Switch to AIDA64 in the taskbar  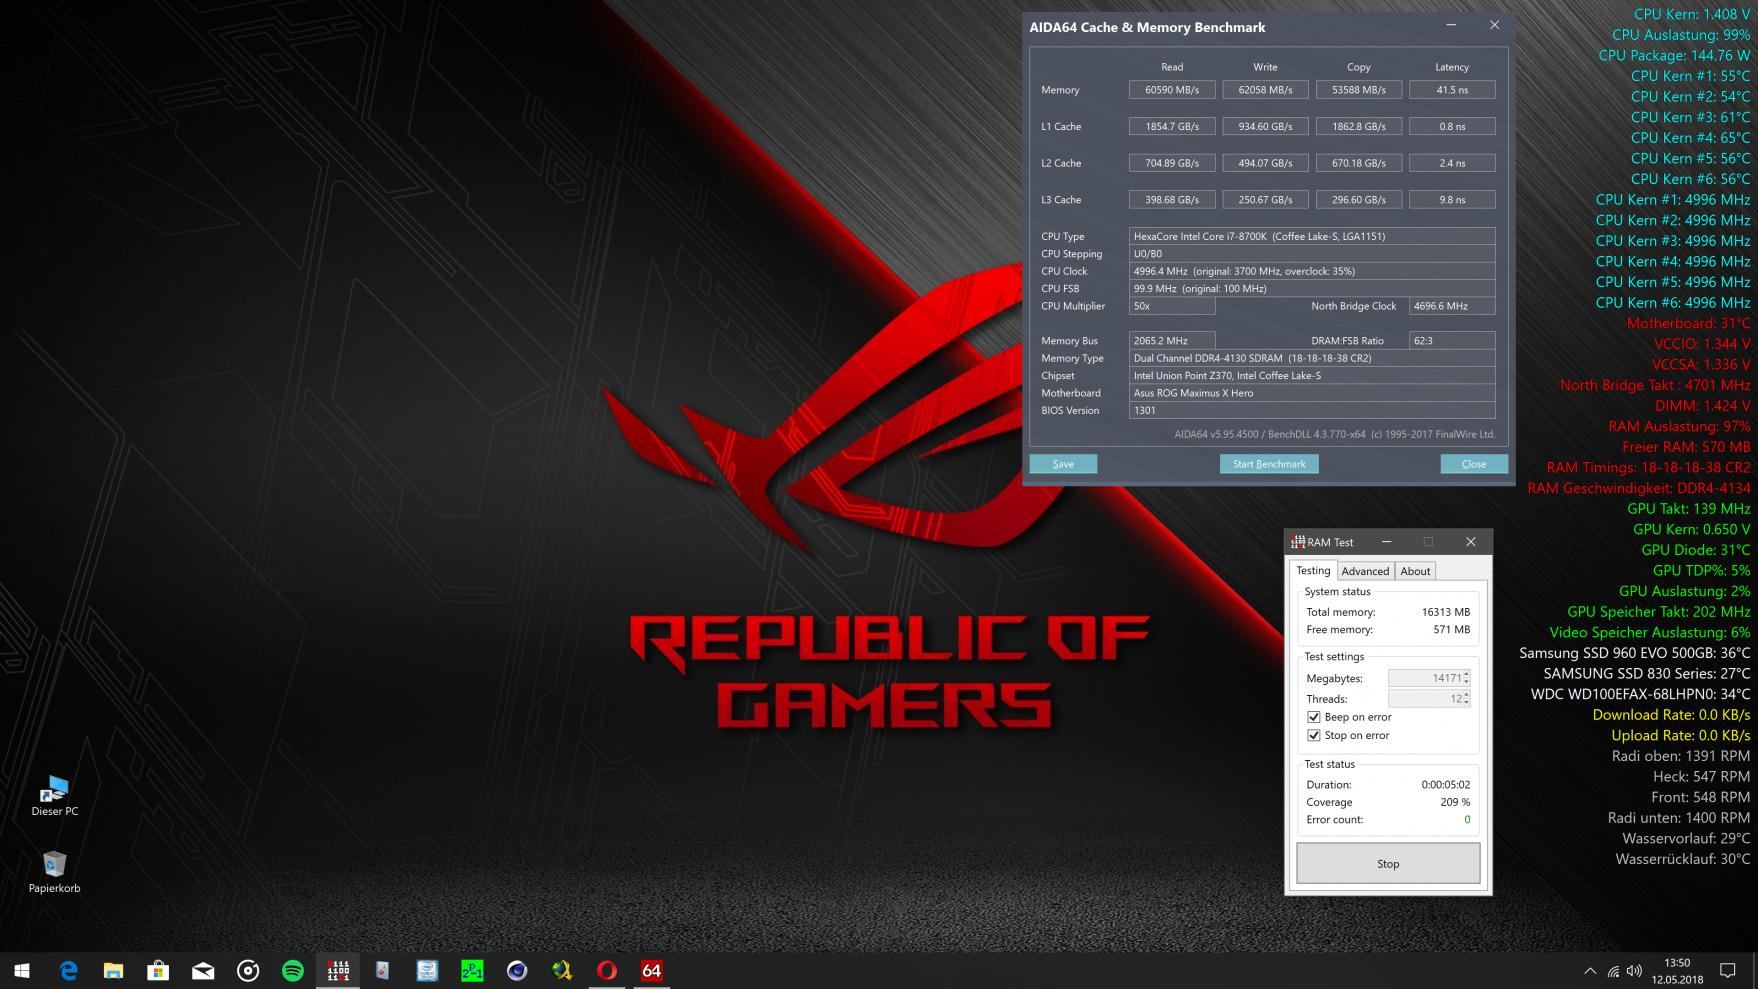[652, 970]
